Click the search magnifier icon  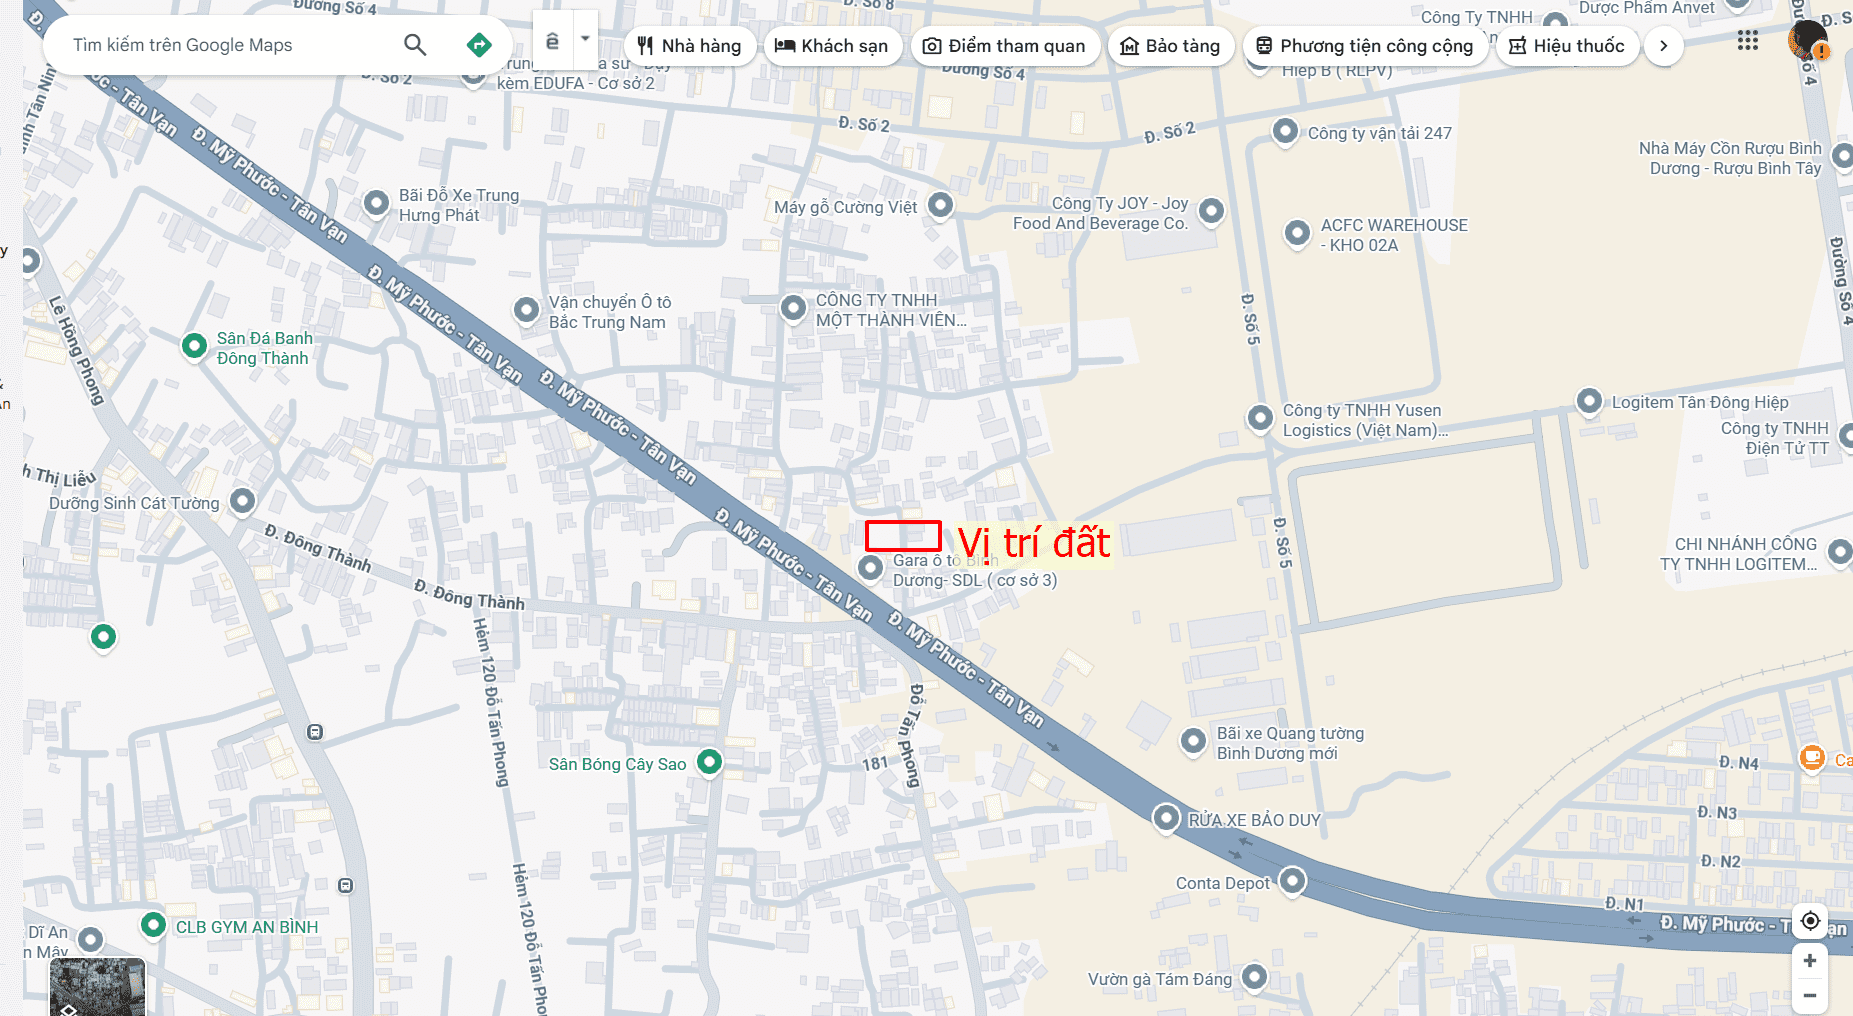pos(415,45)
